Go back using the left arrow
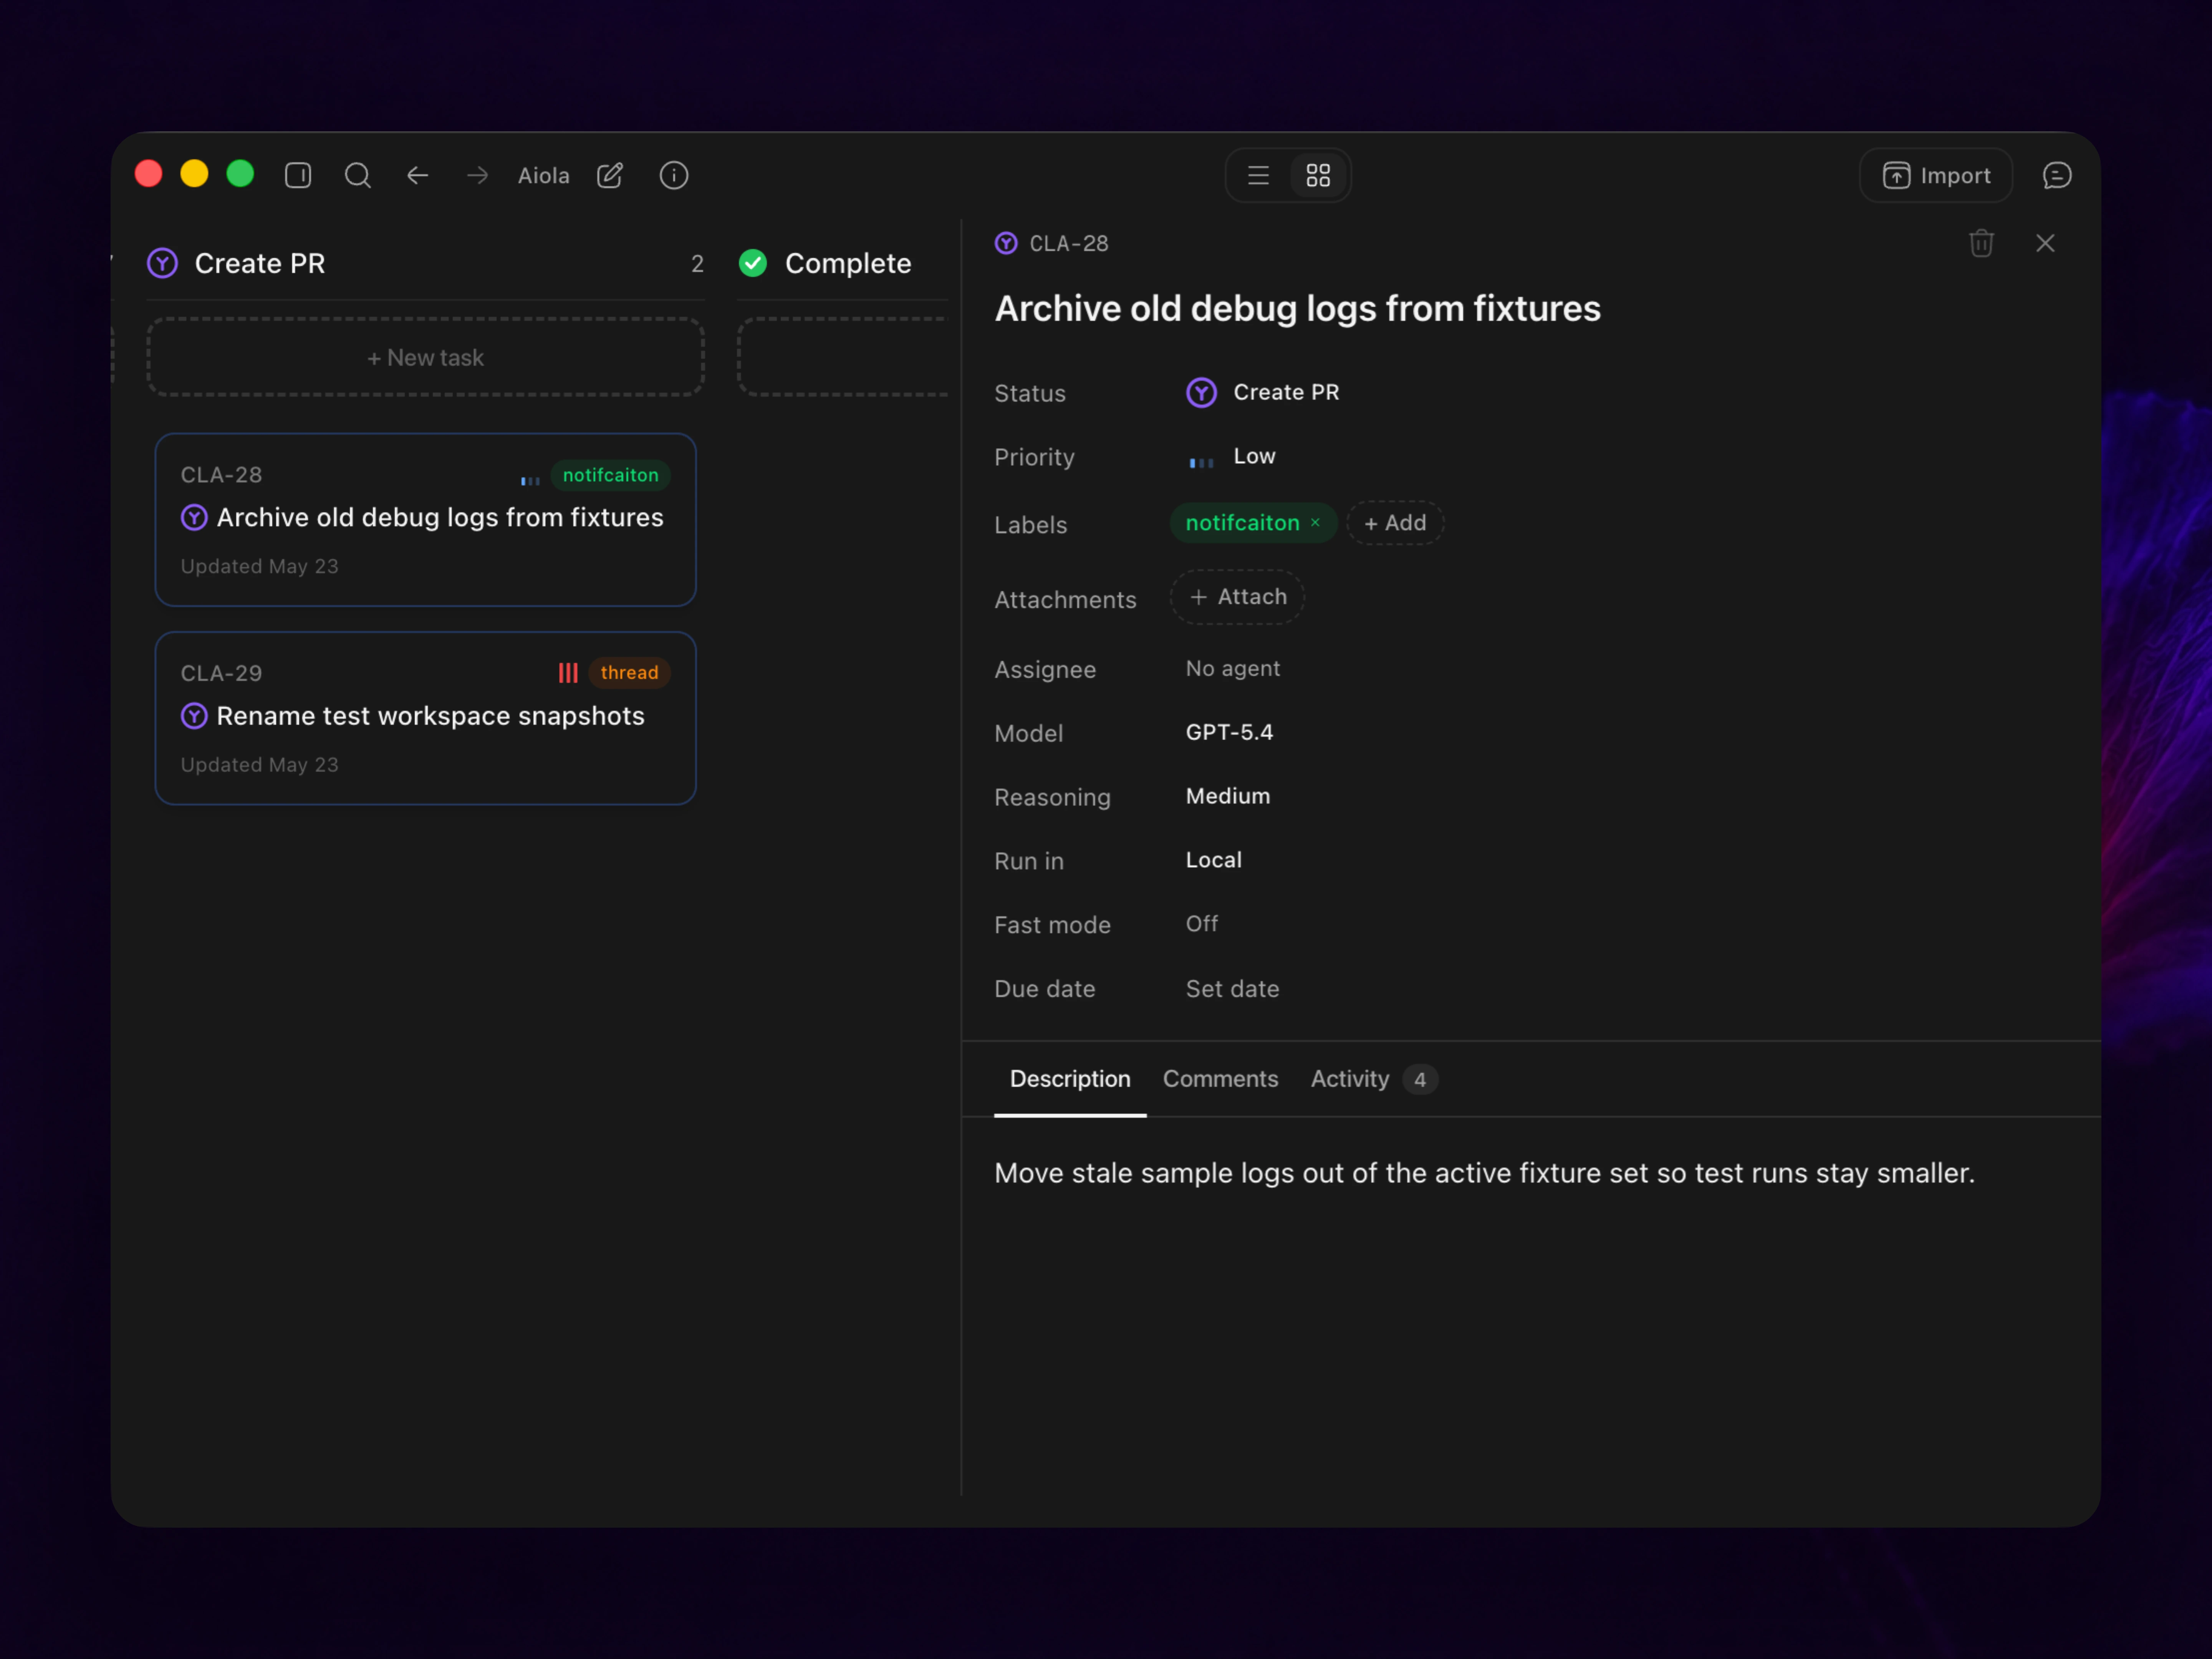Image resolution: width=2212 pixels, height=1659 pixels. pos(418,176)
